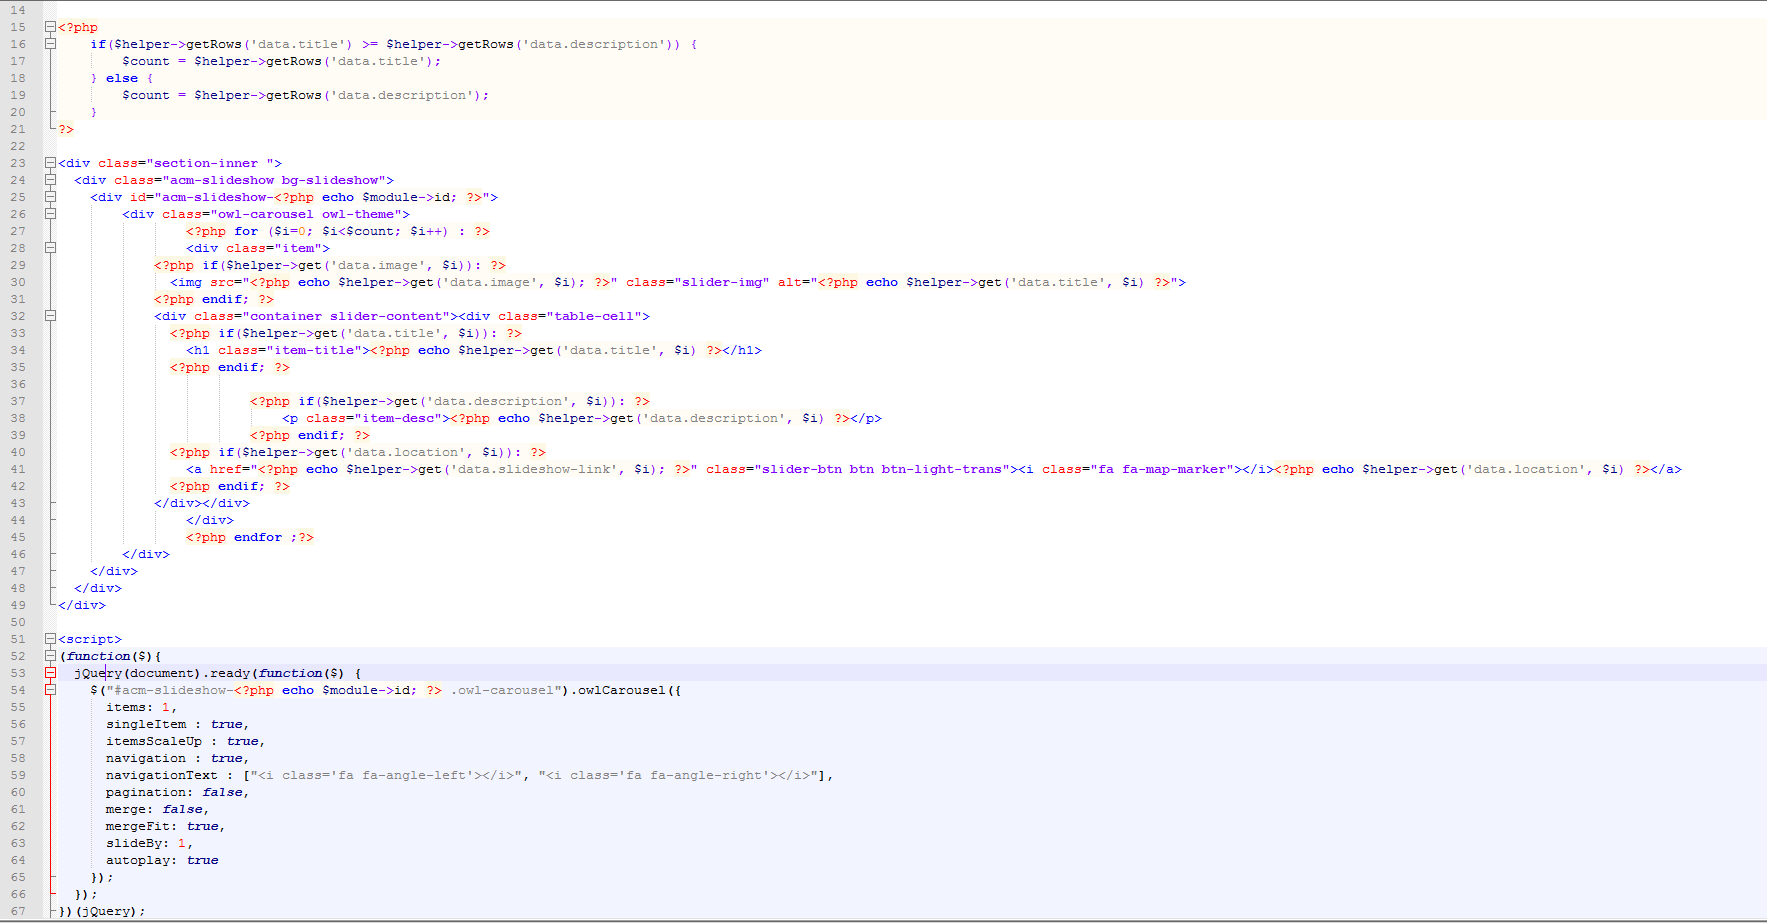Click the 'singleItem' option name

point(146,724)
